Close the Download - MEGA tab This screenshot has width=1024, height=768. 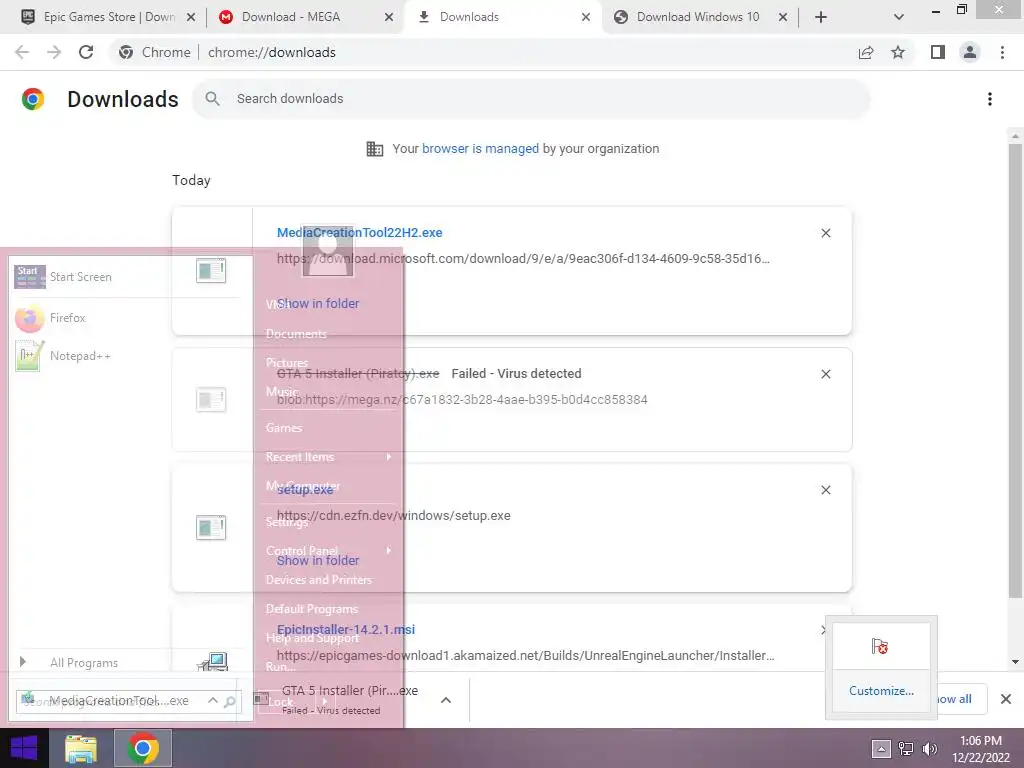coord(389,17)
